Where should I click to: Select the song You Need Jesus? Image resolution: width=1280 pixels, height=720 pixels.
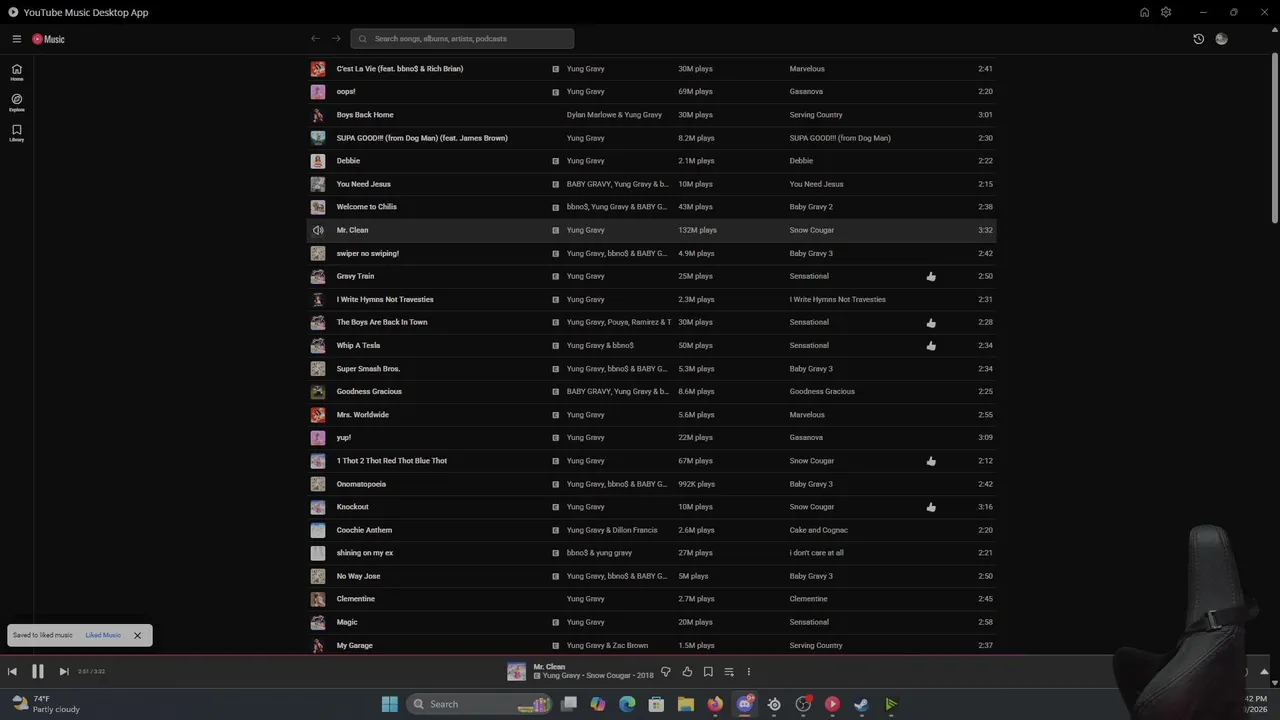(364, 184)
